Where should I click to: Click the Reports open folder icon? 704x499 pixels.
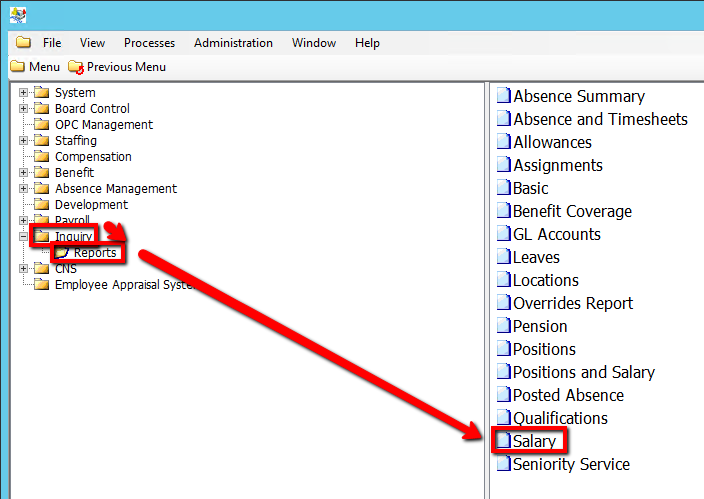tap(62, 253)
